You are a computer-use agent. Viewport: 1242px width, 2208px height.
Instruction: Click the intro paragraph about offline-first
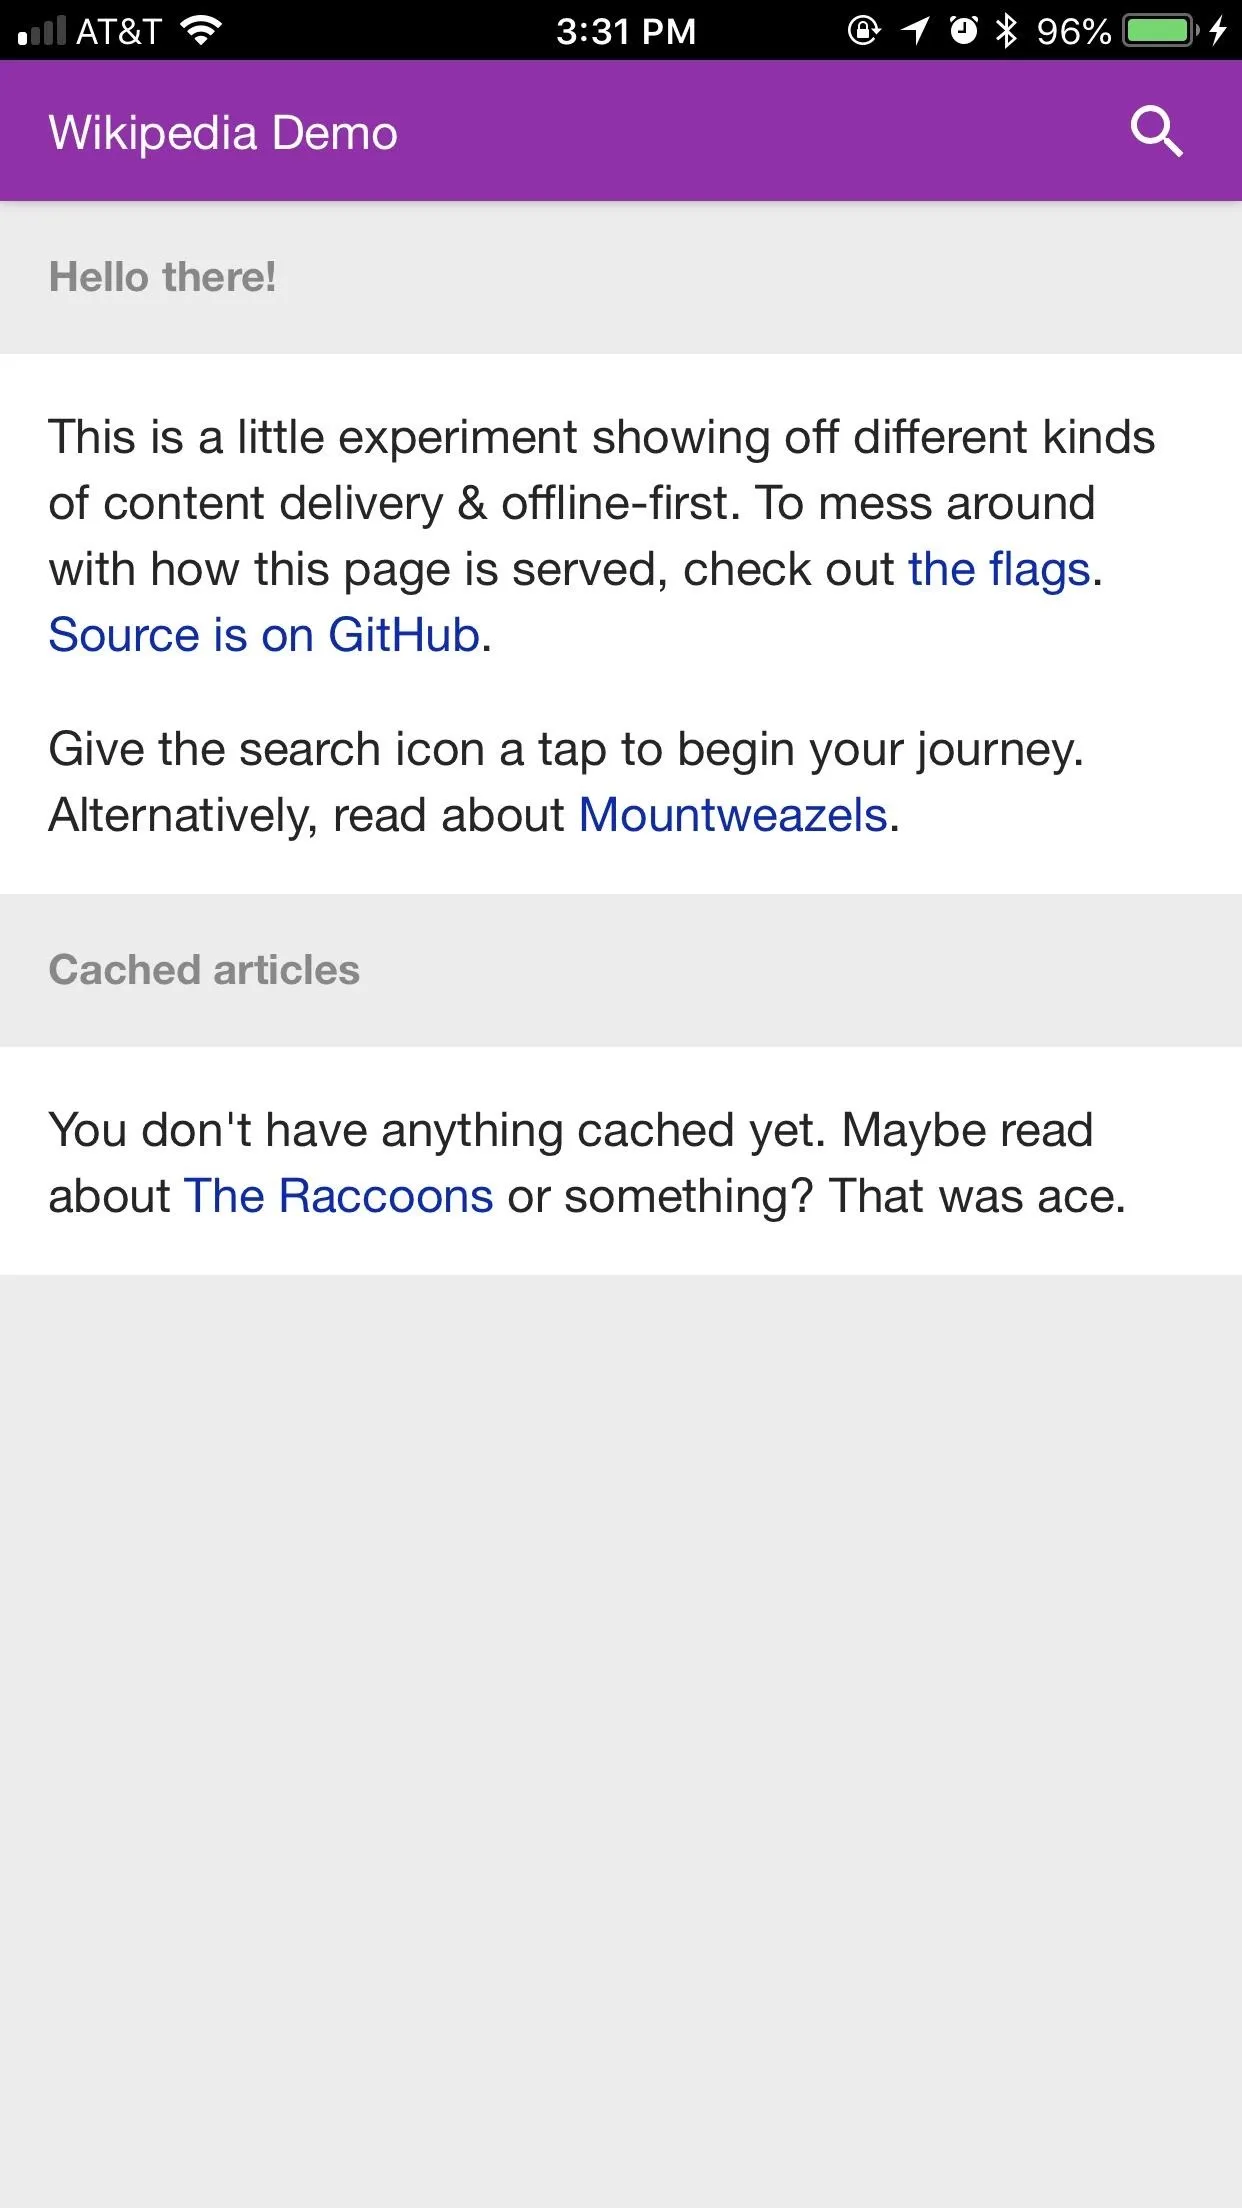[601, 536]
